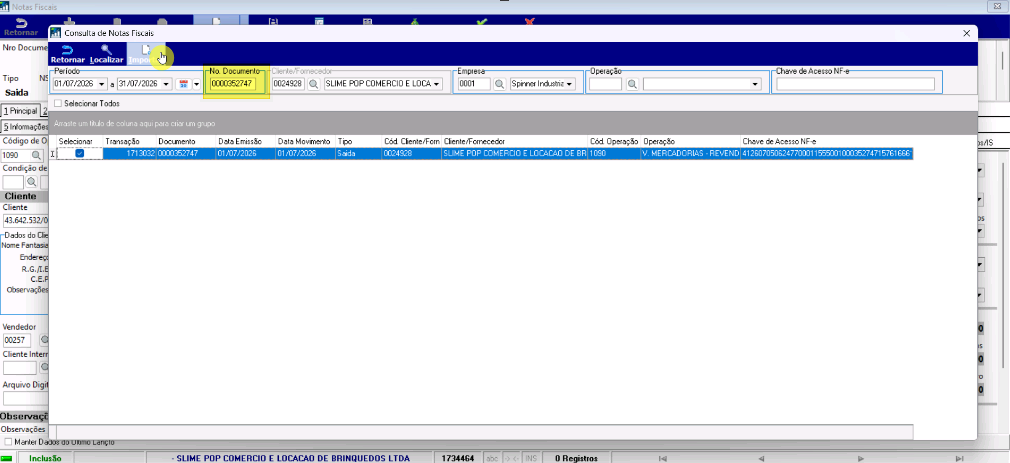This screenshot has height=463, width=1010.
Task: Click magnifier next to Empresa code 0001
Action: pos(500,84)
